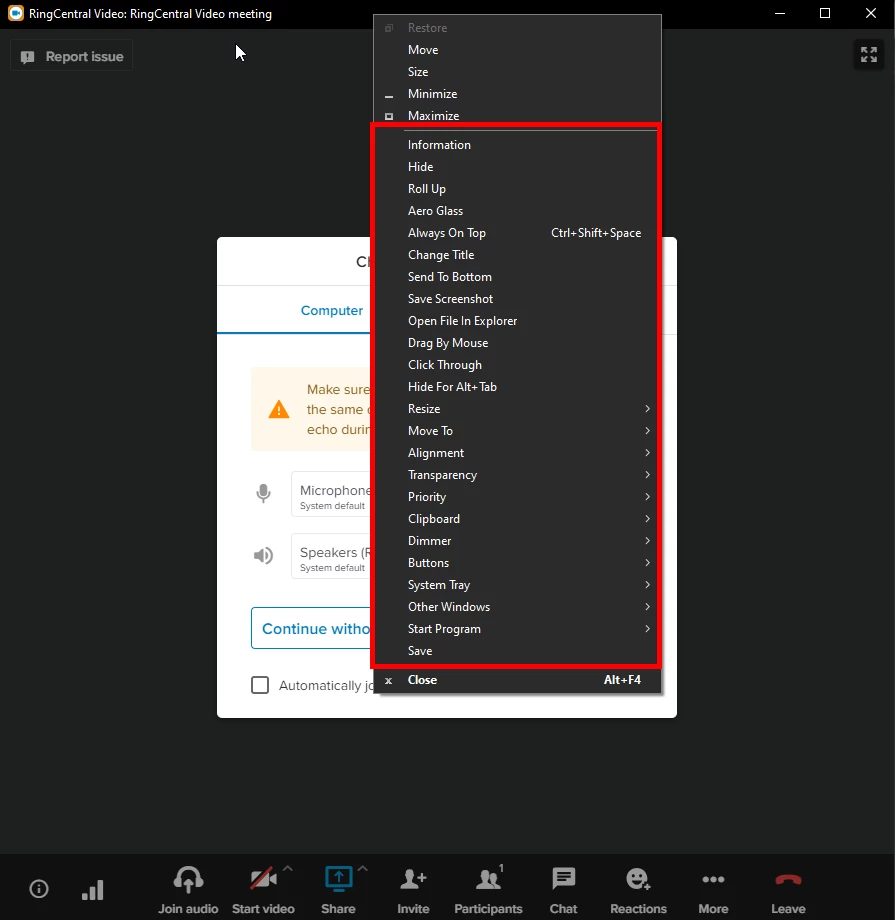This screenshot has height=920, width=895.
Task: Open the Chat bubble icon
Action: click(x=563, y=879)
